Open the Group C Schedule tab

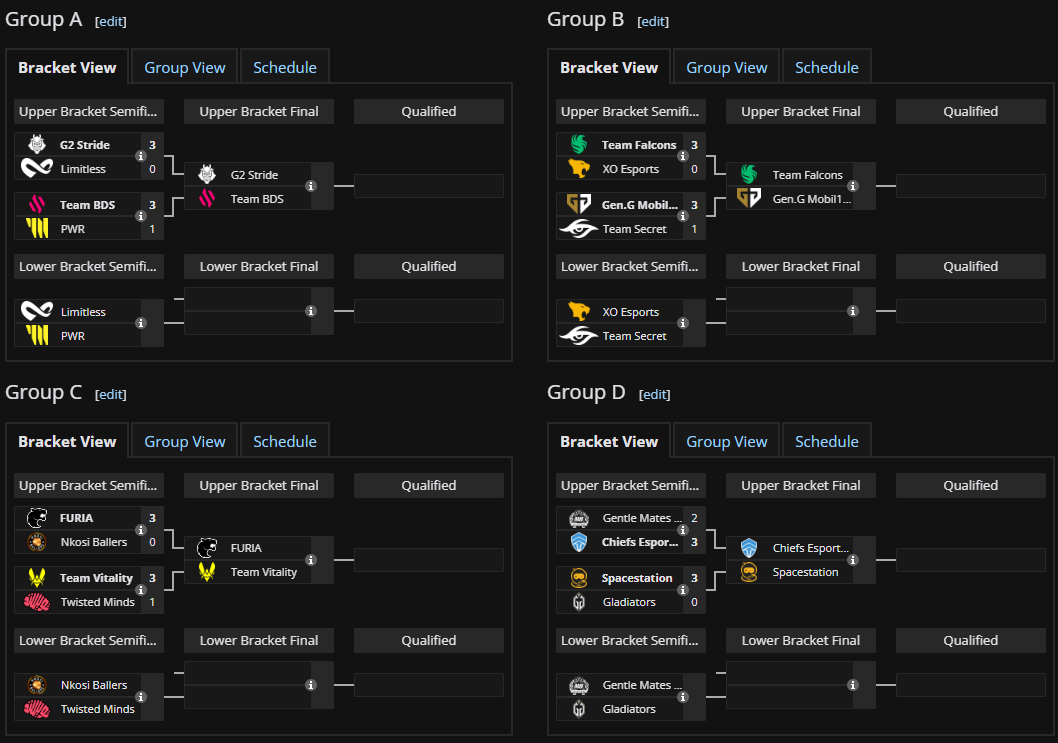click(285, 441)
